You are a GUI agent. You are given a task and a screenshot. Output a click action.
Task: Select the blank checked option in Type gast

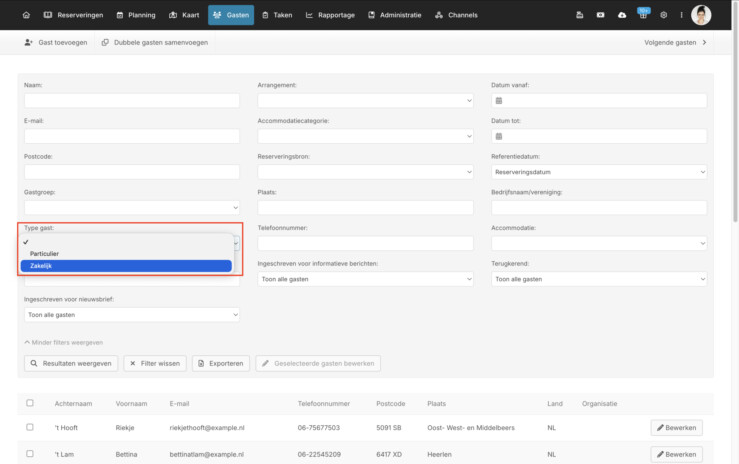(126, 242)
